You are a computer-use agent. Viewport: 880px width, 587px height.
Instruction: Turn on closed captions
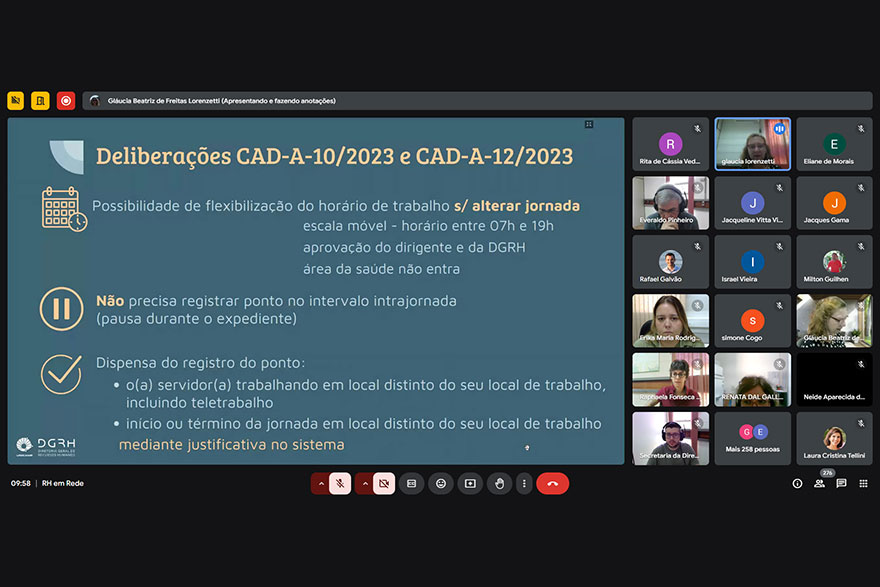pos(411,483)
